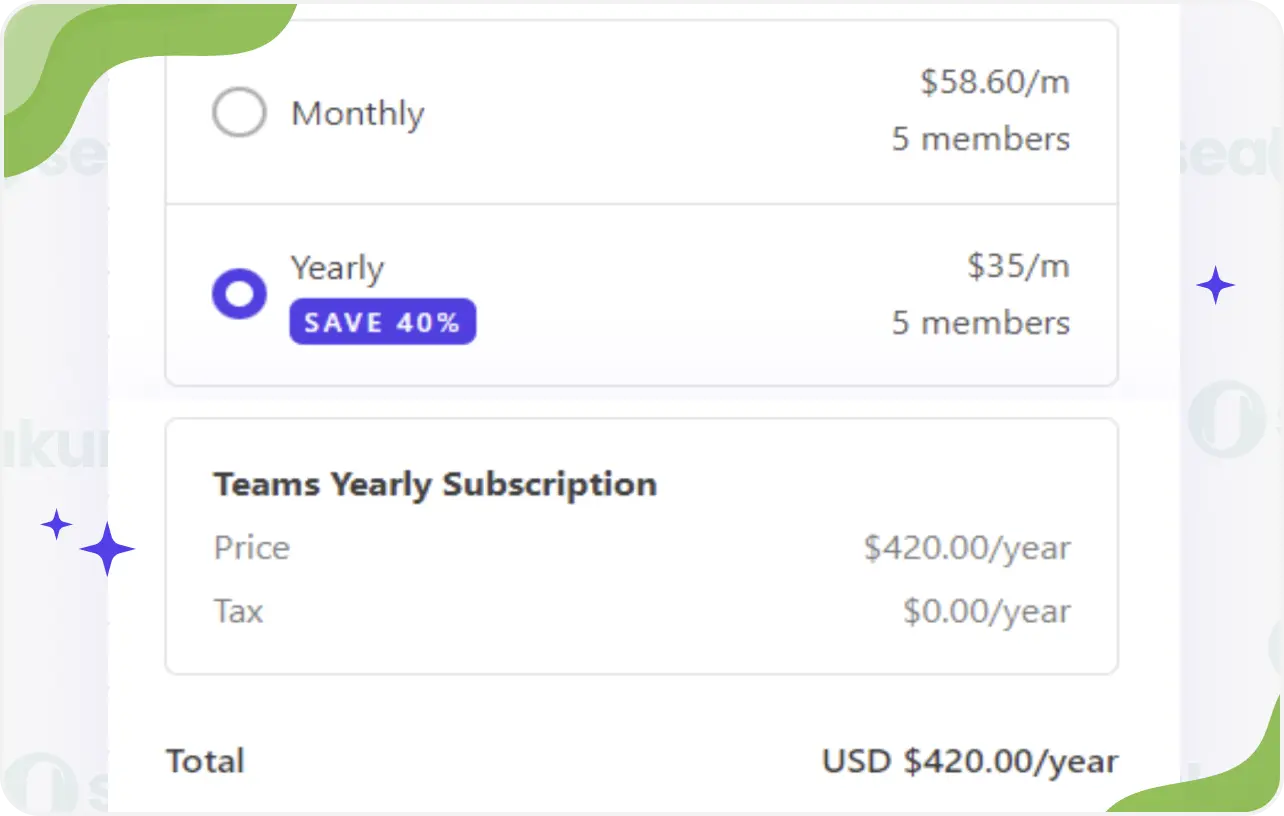Click the $58.60/m monthly price label
This screenshot has height=816, width=1284.
[x=996, y=82]
